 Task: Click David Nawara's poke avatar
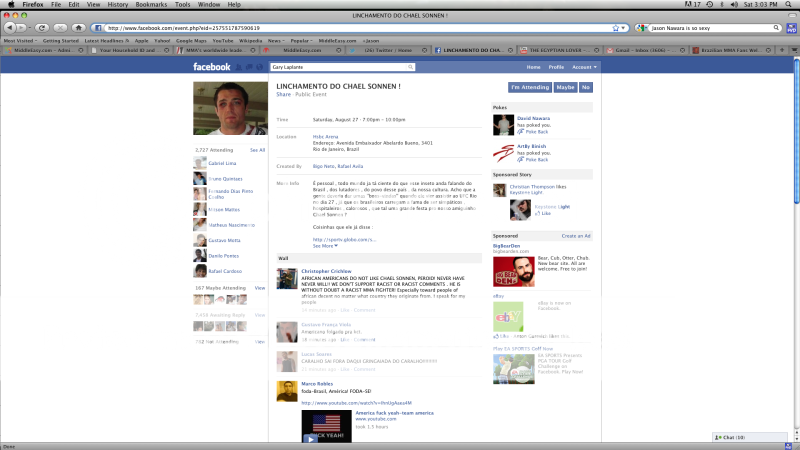point(503,124)
